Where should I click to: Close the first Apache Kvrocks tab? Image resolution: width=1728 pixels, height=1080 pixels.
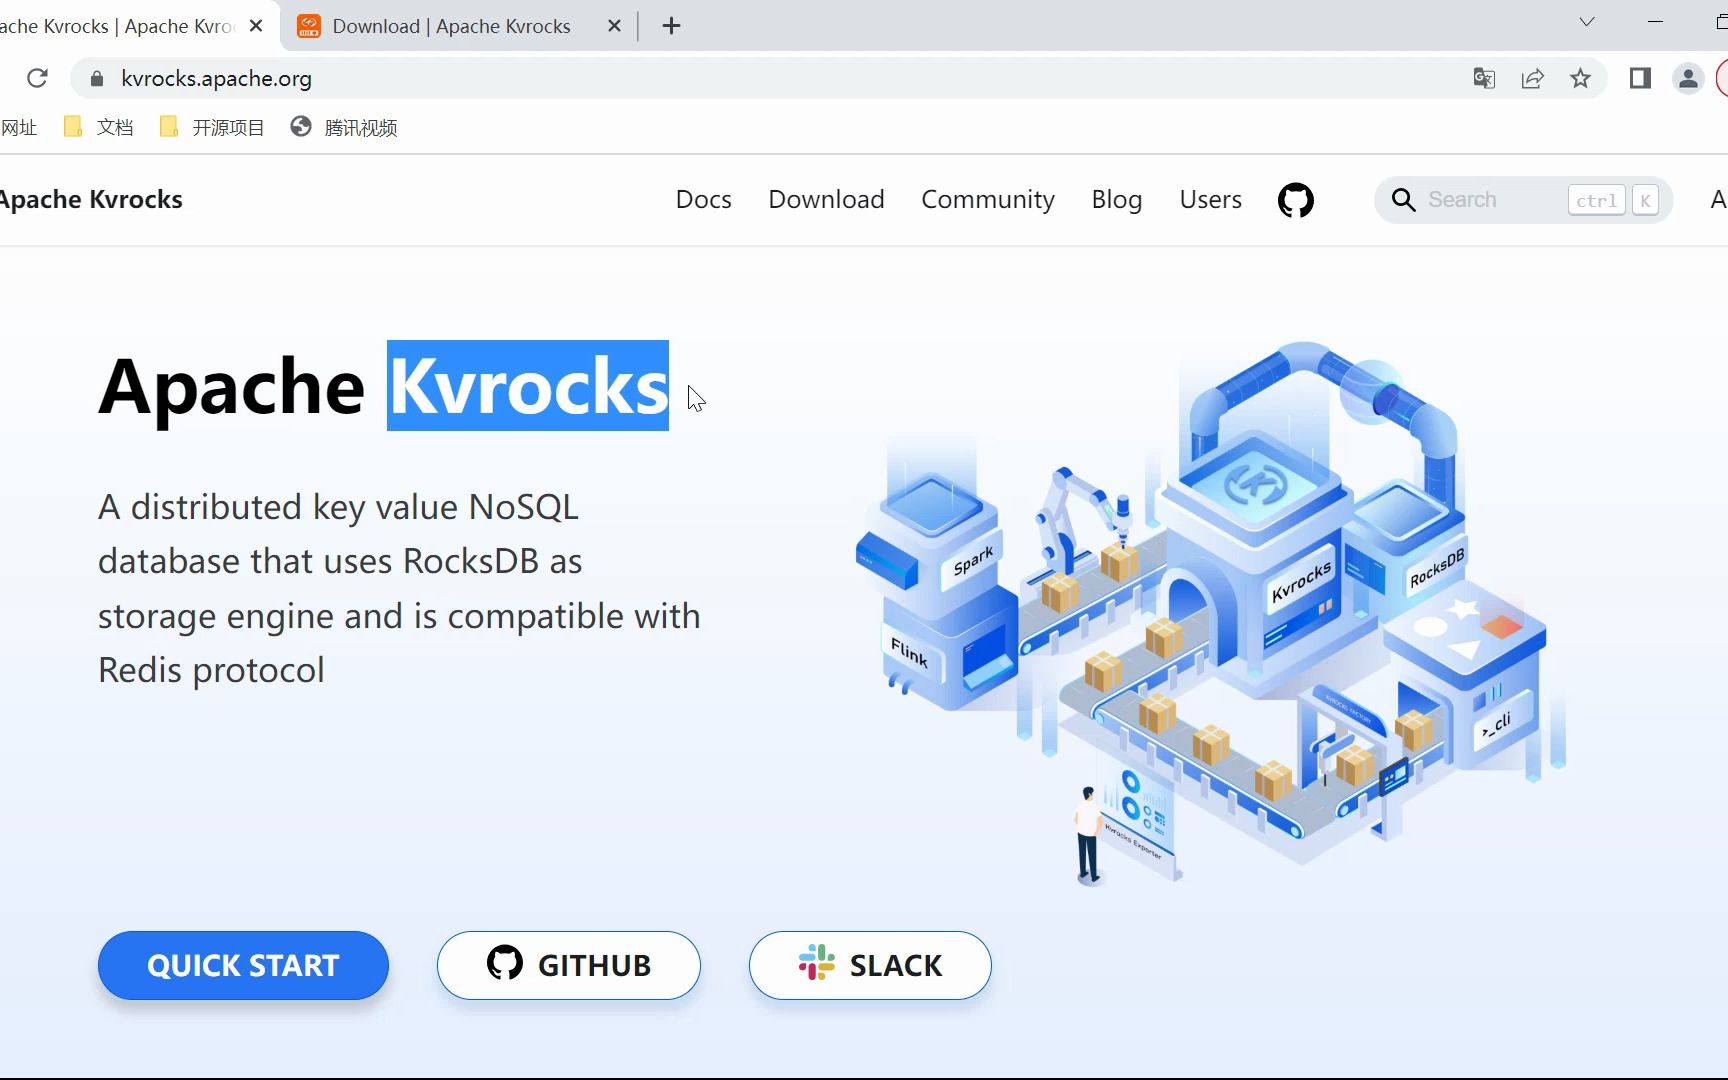257,26
